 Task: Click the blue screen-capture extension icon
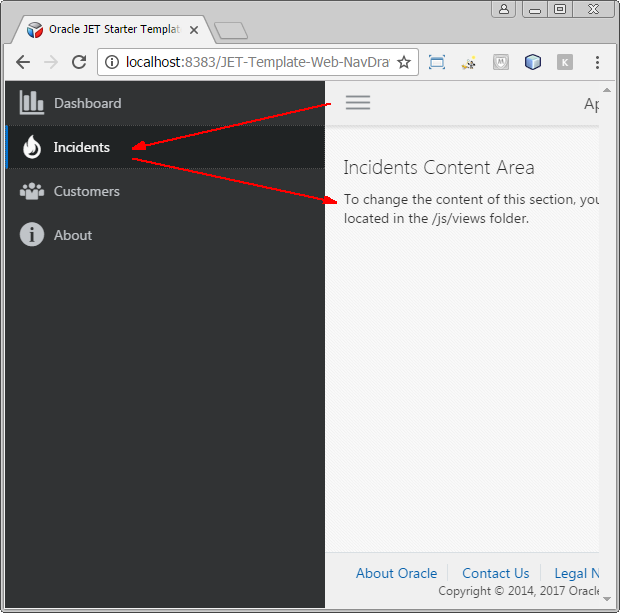(437, 62)
